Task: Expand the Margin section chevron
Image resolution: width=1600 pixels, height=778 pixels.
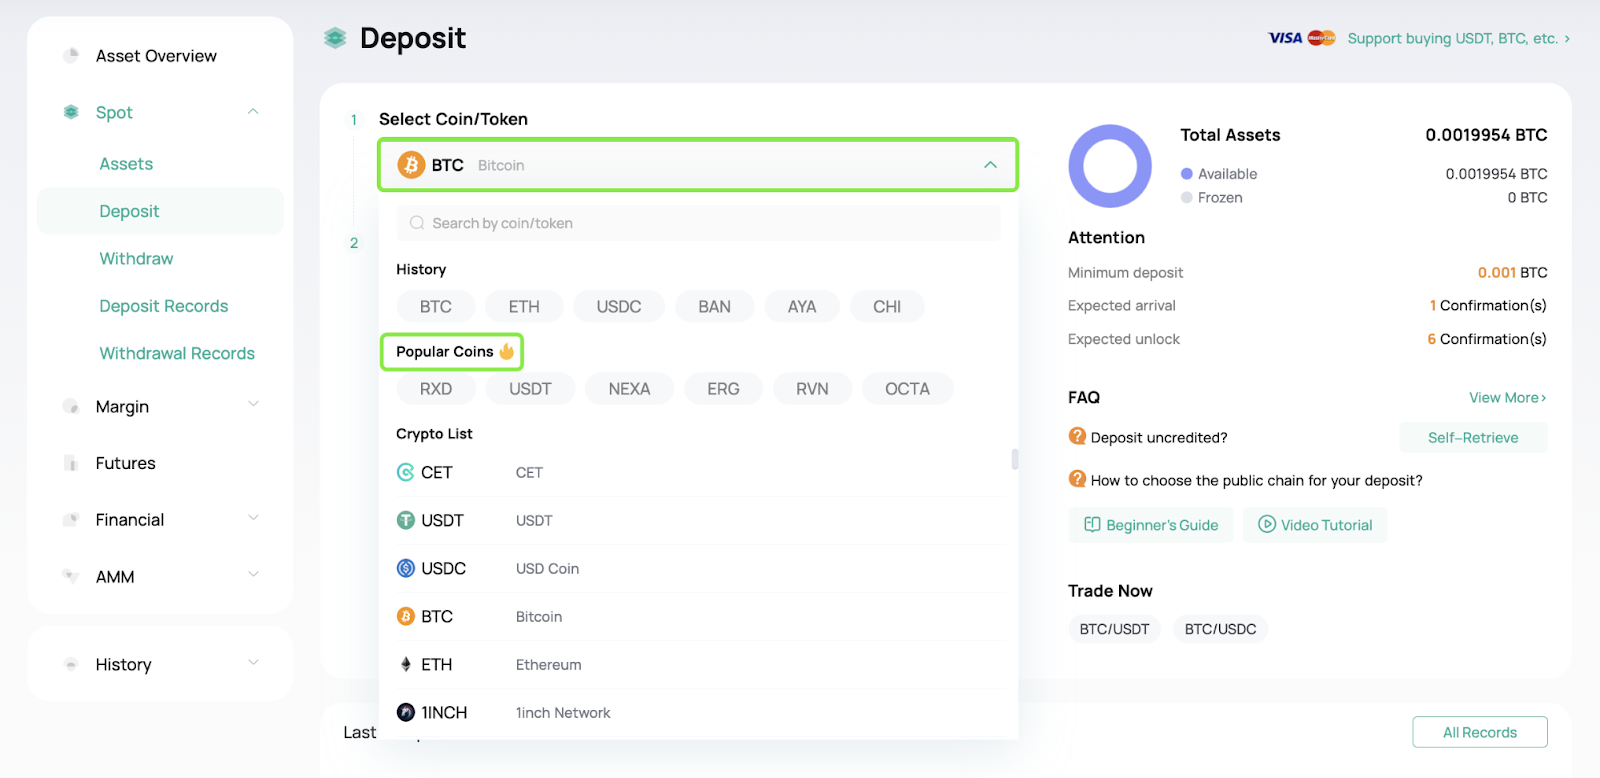Action: tap(253, 405)
